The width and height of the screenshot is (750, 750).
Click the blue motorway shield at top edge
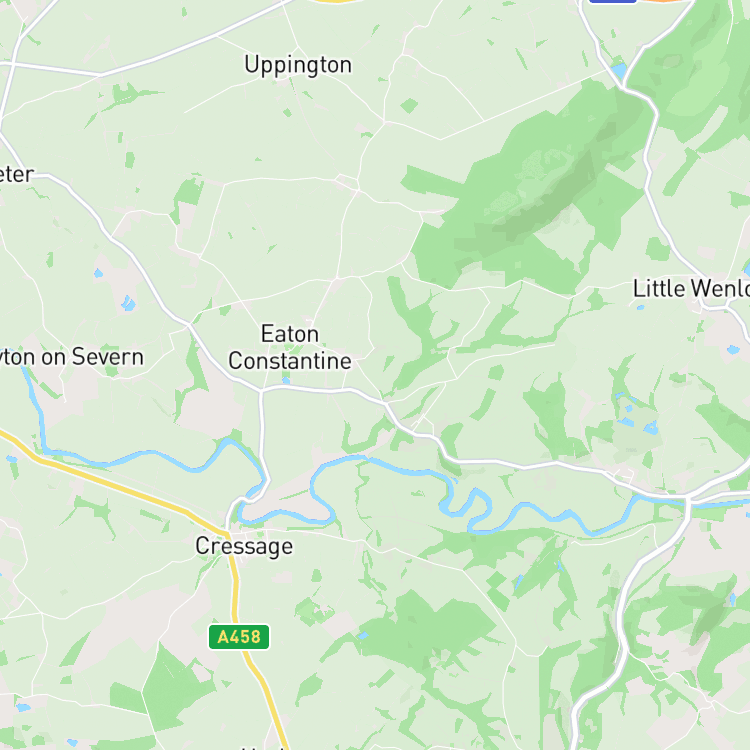point(612,1)
